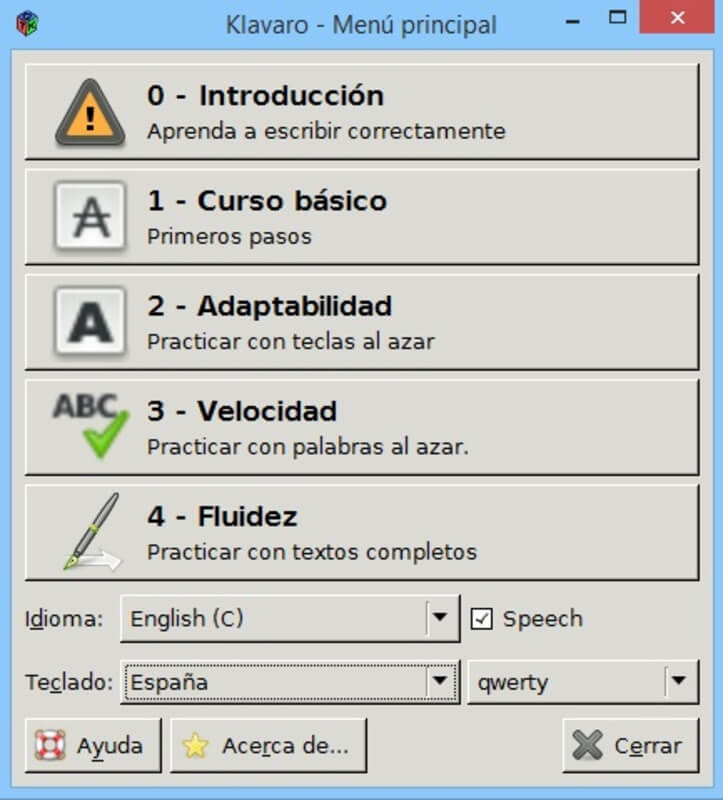This screenshot has width=723, height=800.
Task: Expand the Idioma dropdown arrow
Action: [439, 619]
